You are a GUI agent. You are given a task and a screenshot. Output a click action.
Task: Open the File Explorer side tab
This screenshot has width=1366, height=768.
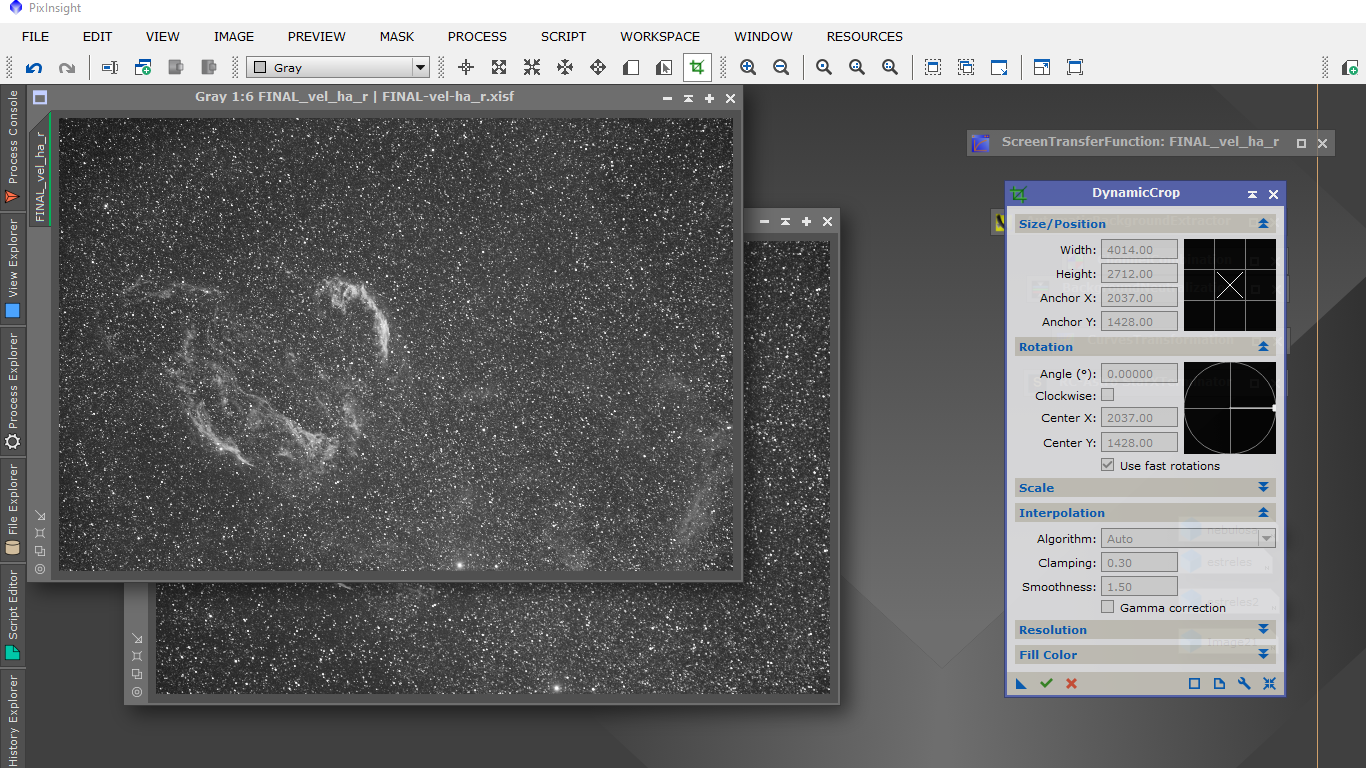[12, 508]
